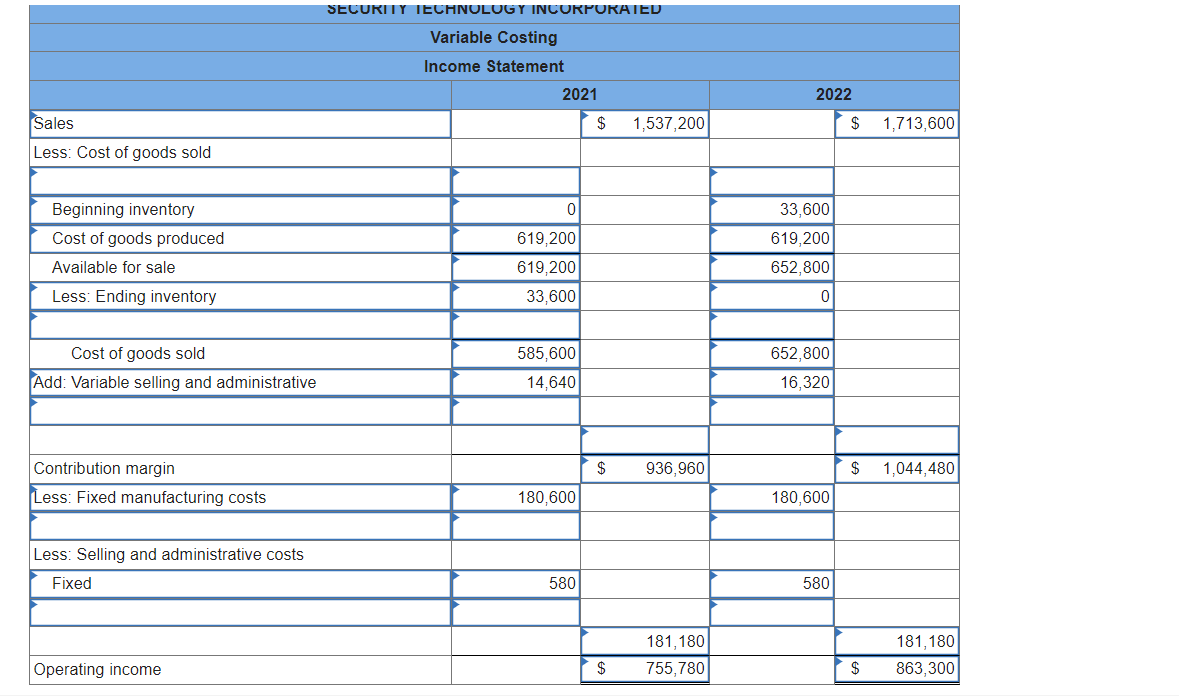Click the 2022 total fixed costs 181,180
This screenshot has height=696, width=1179.
[897, 641]
